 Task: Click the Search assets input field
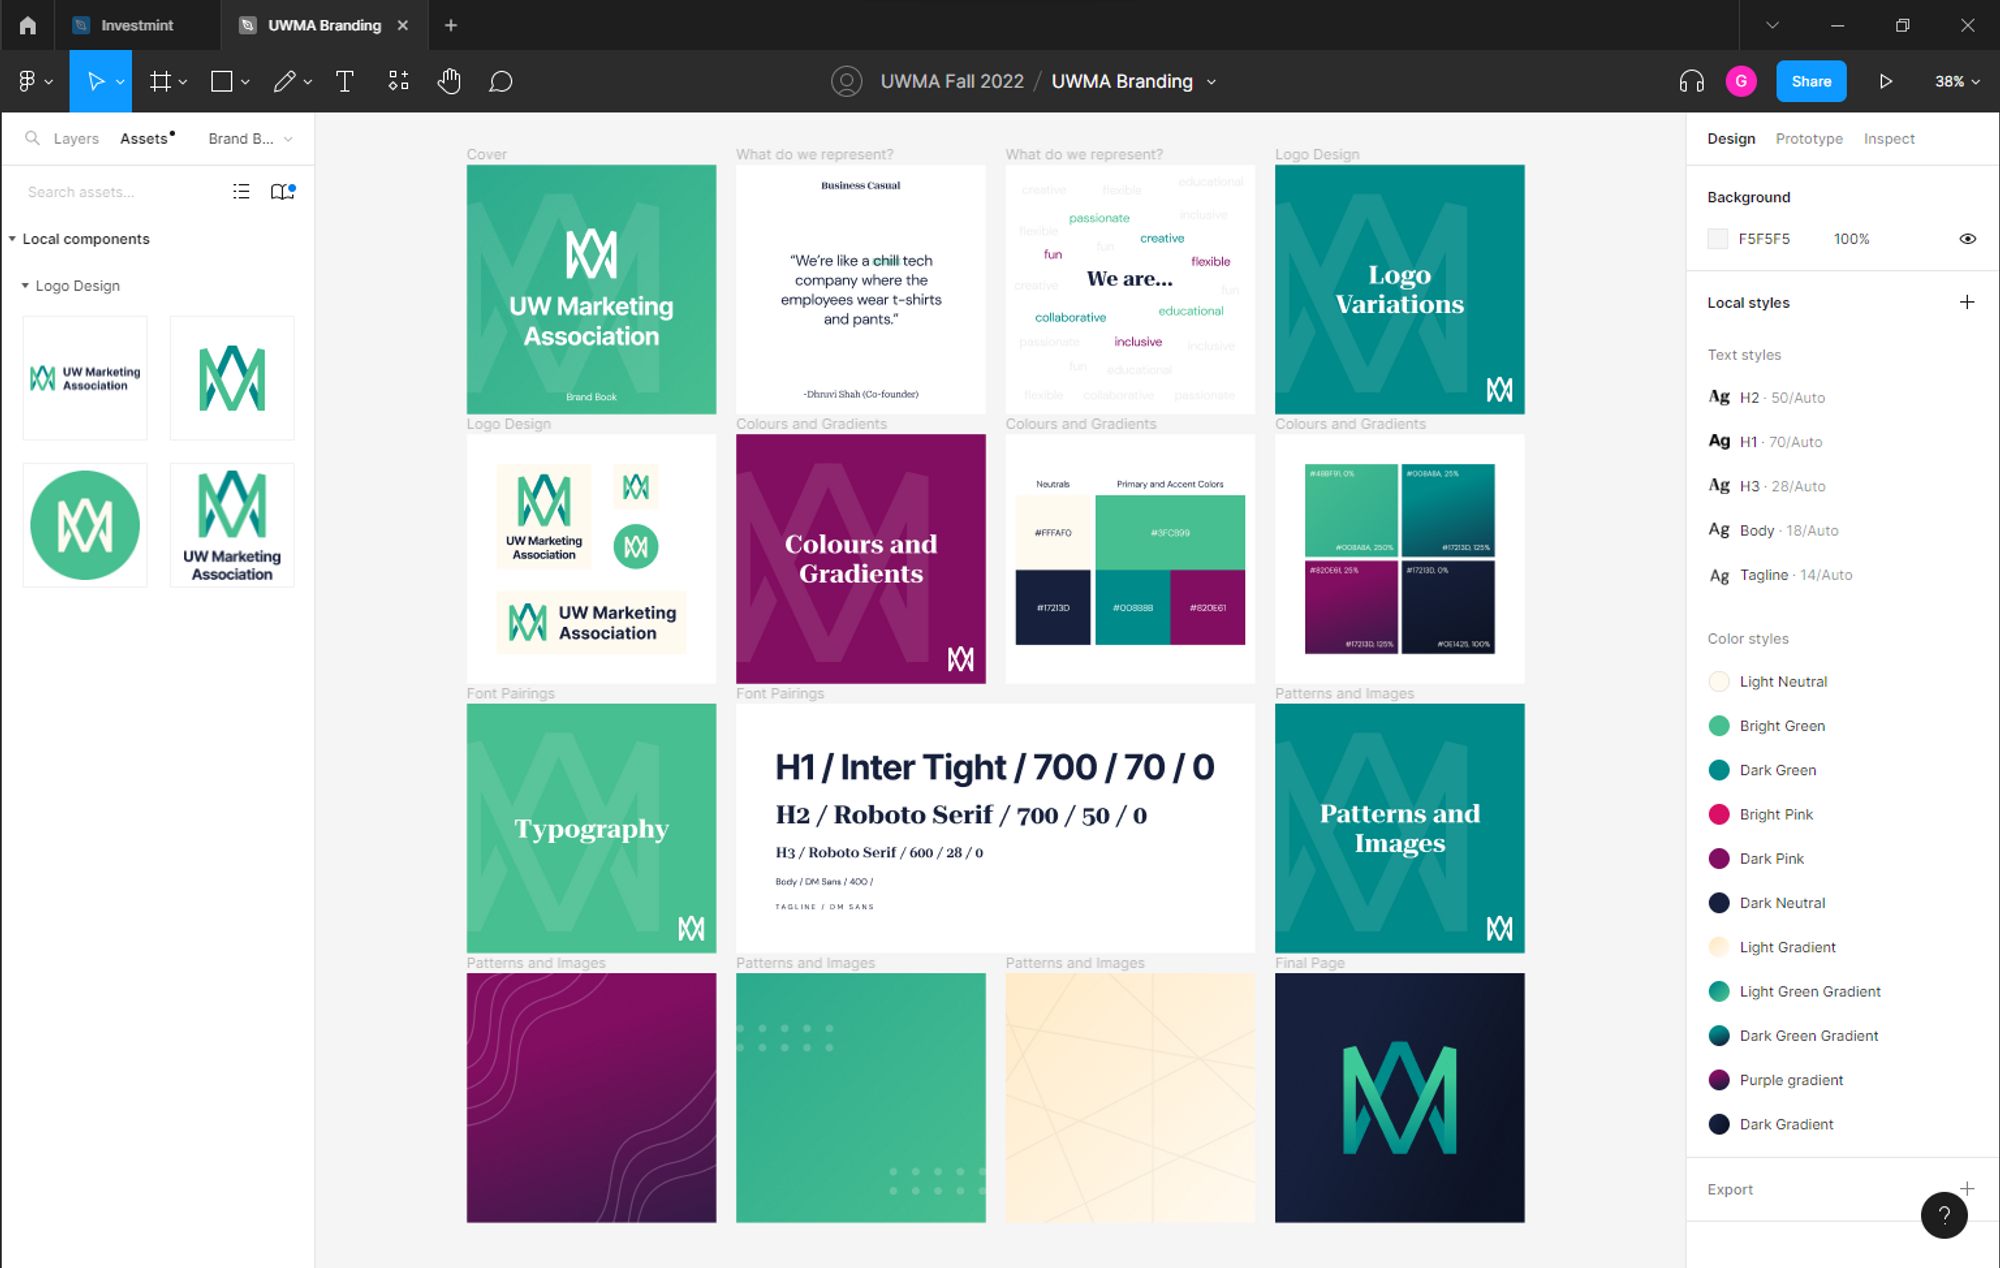(120, 191)
